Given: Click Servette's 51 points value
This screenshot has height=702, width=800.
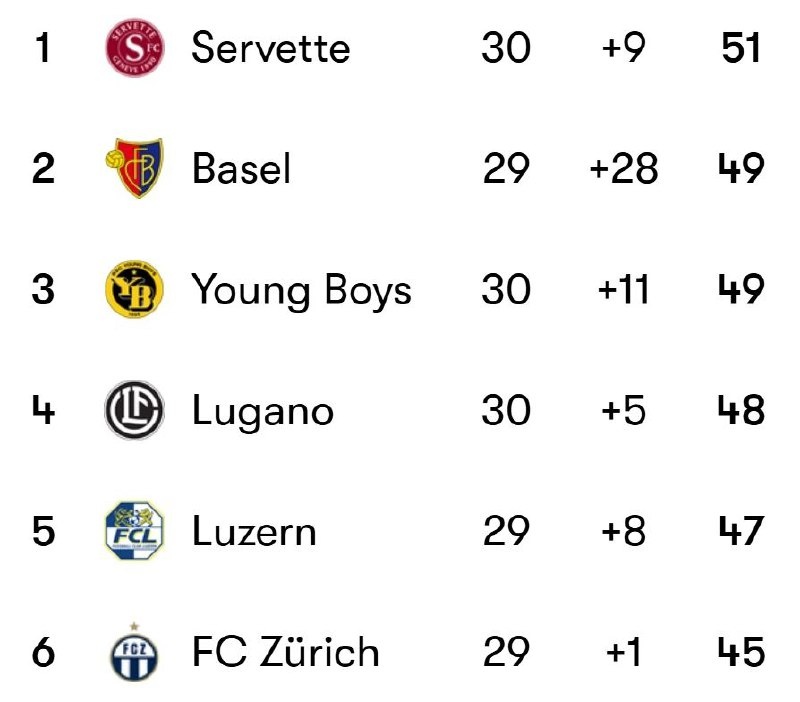Looking at the screenshot, I should click(x=741, y=48).
